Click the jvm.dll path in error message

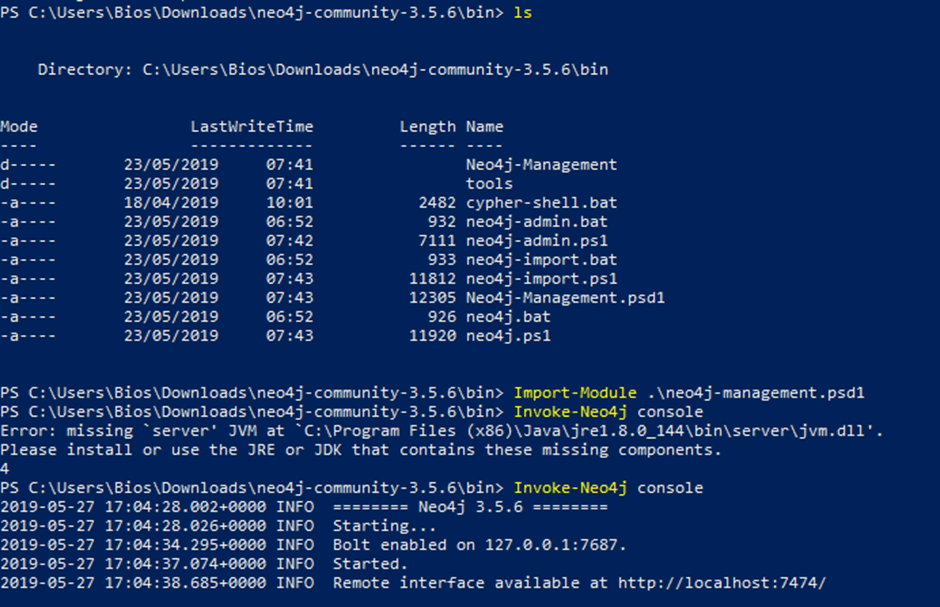coord(585,431)
